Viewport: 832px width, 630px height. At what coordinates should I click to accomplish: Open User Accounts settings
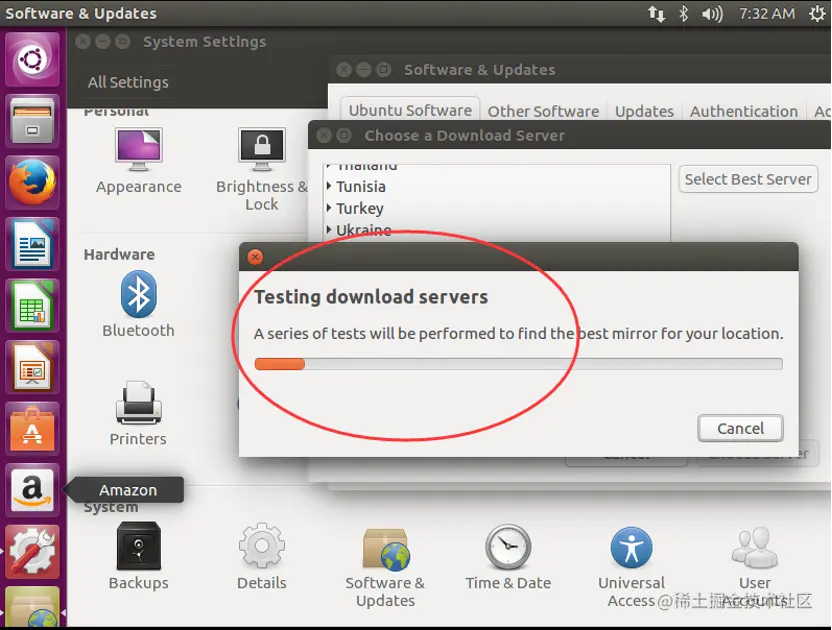point(755,566)
